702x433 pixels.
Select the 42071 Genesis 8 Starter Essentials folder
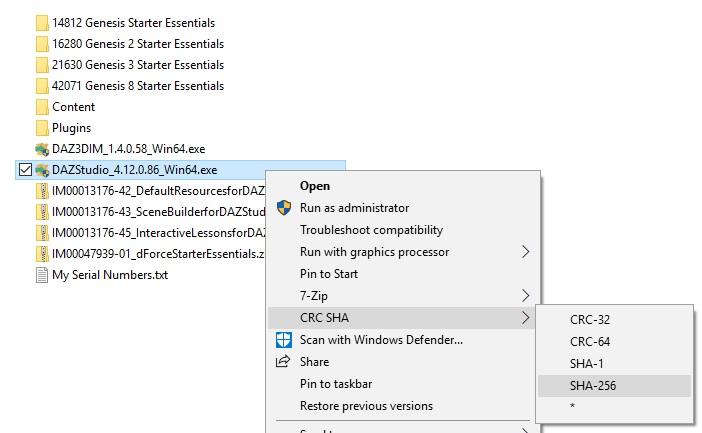(x=137, y=86)
